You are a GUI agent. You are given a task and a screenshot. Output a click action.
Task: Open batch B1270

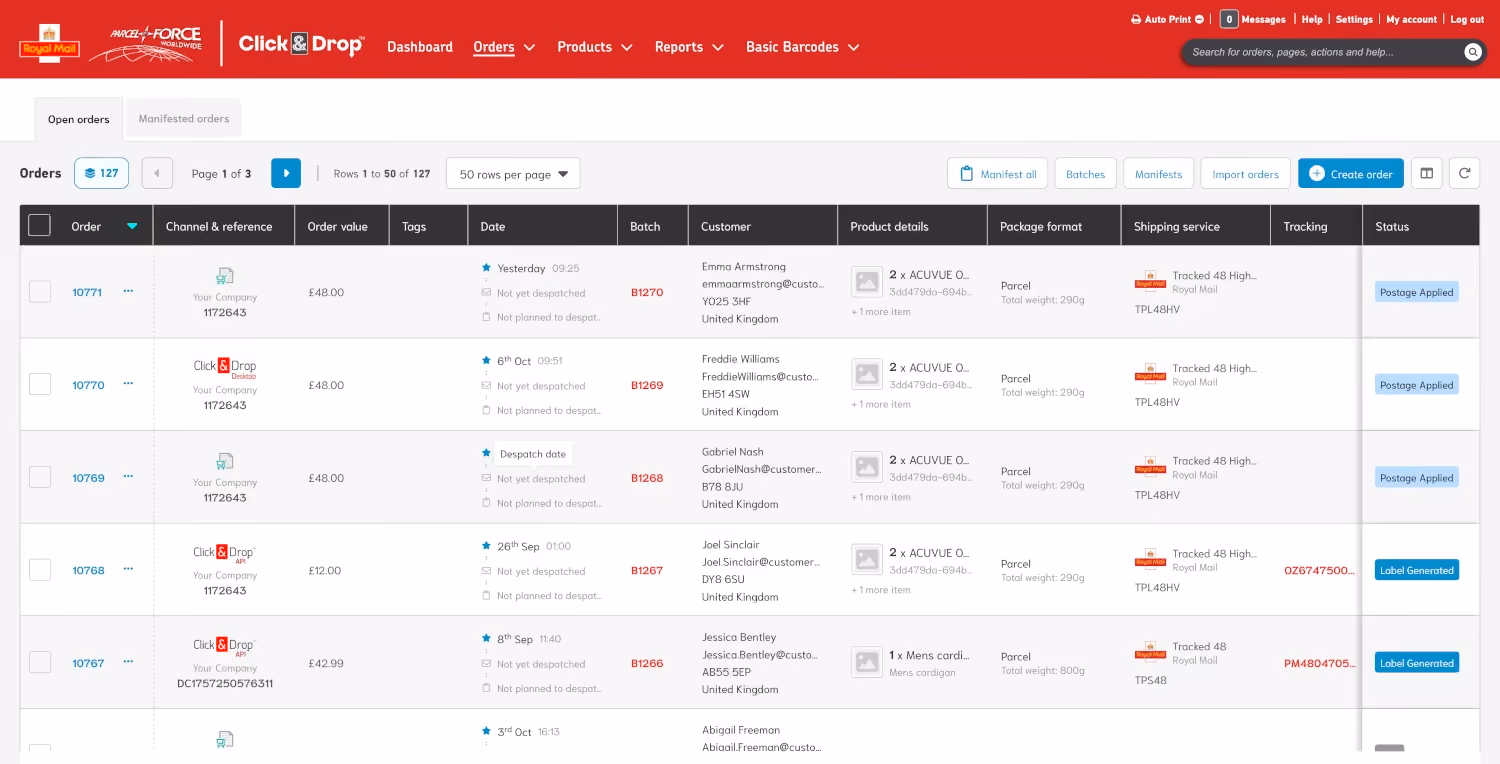647,292
